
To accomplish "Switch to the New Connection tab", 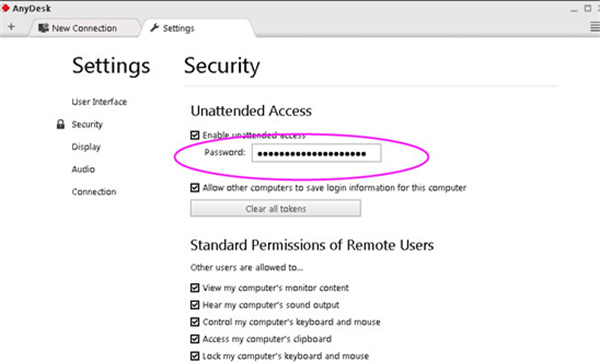I will (84, 28).
